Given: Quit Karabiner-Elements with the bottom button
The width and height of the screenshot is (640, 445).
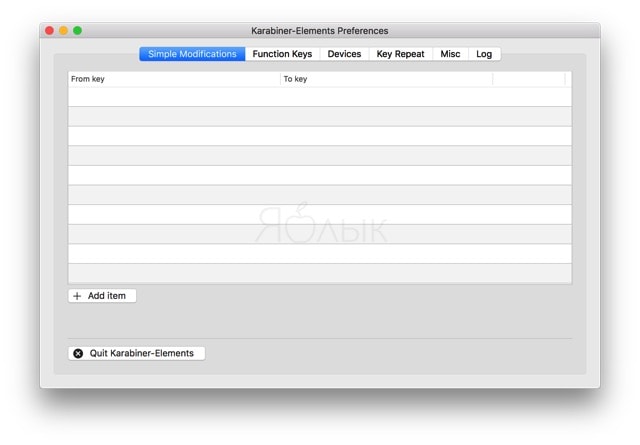Looking at the screenshot, I should click(x=137, y=353).
